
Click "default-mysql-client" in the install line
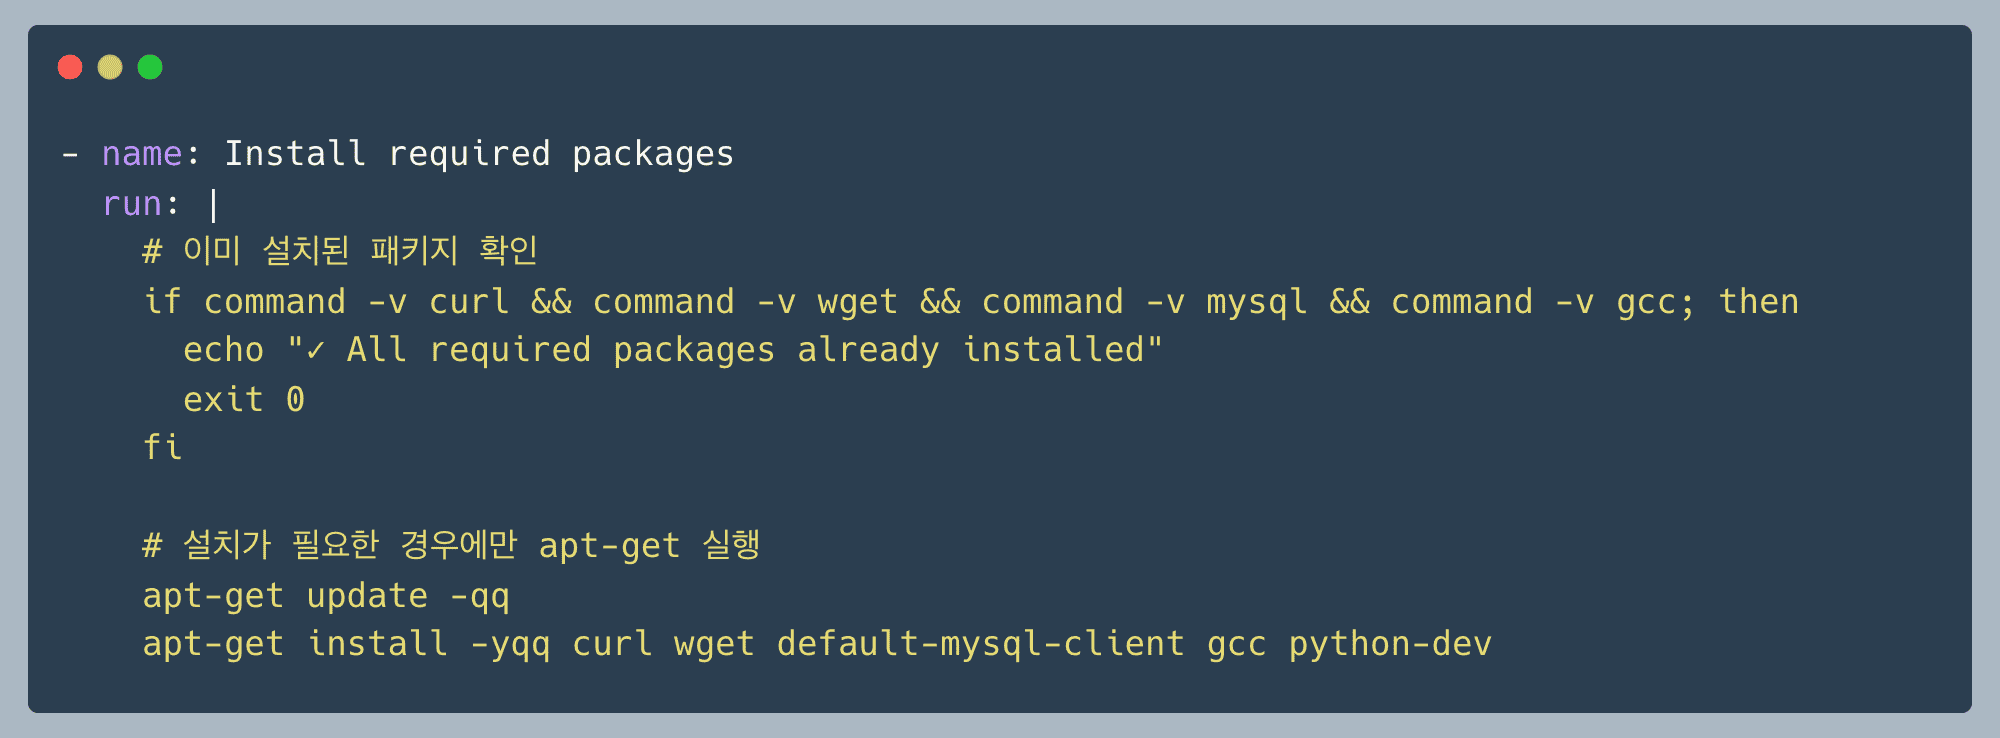980,644
